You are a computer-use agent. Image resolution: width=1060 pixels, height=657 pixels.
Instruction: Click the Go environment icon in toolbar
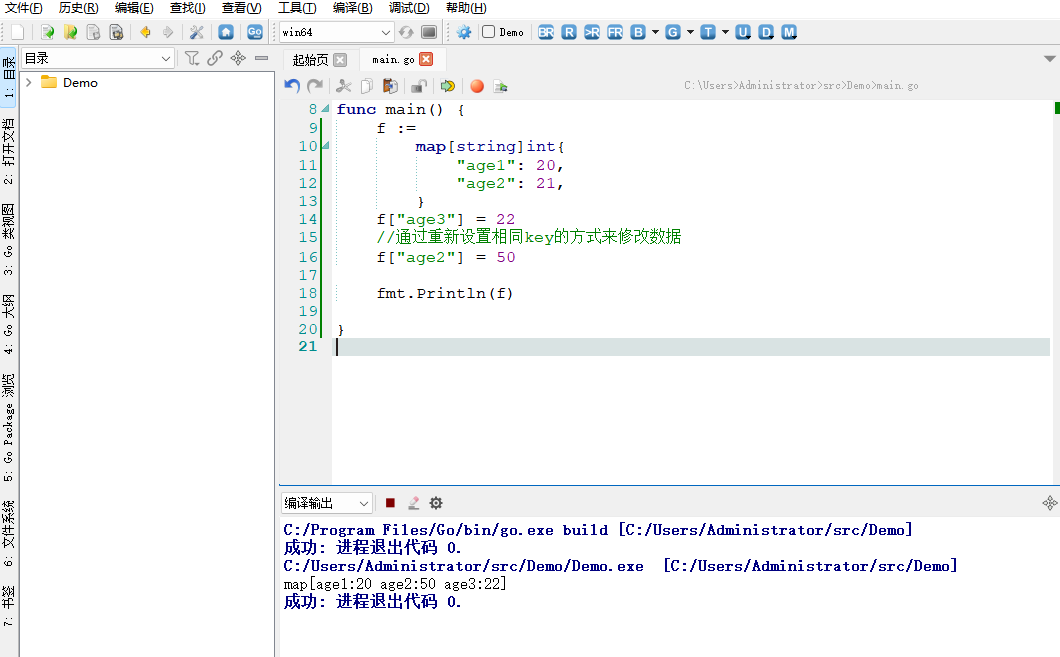[254, 32]
